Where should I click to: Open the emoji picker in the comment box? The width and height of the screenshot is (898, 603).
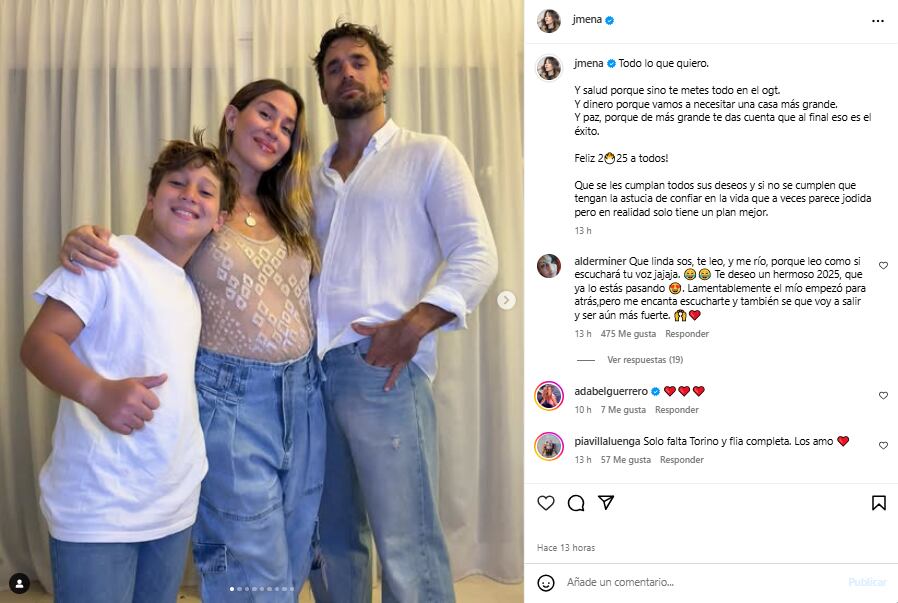(x=546, y=582)
